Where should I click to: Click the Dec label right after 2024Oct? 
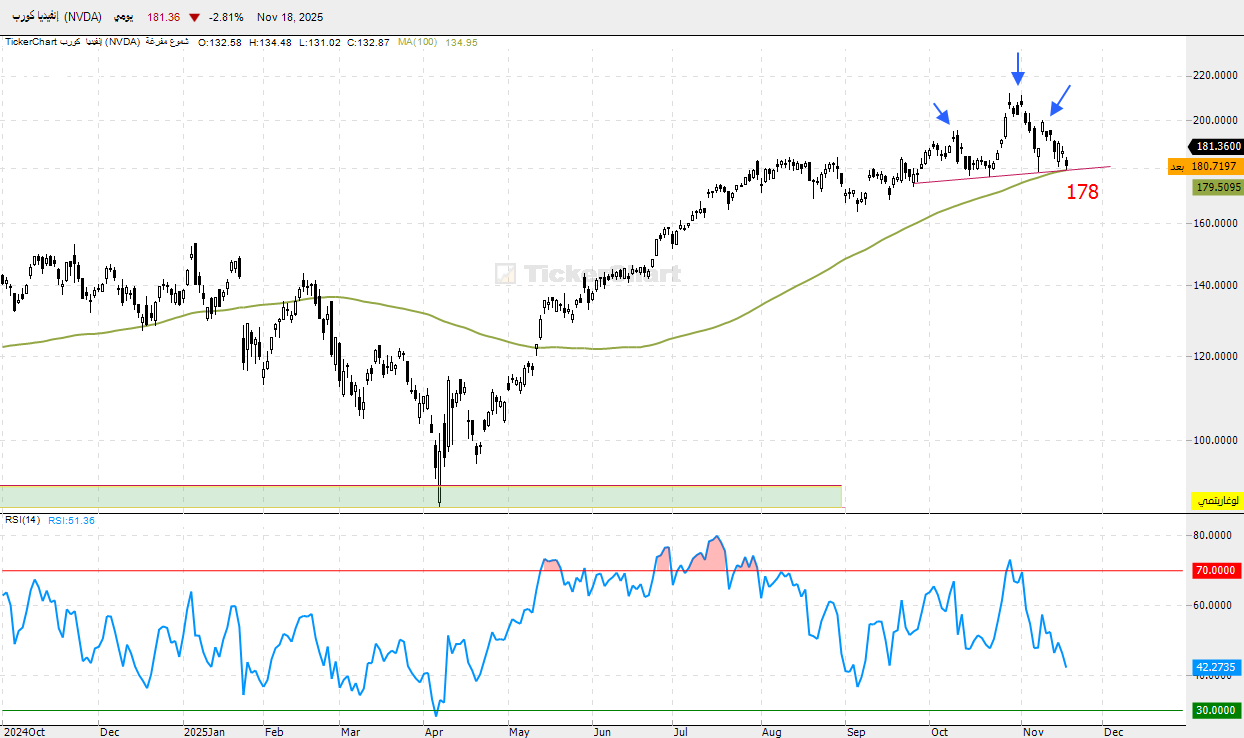coord(110,731)
